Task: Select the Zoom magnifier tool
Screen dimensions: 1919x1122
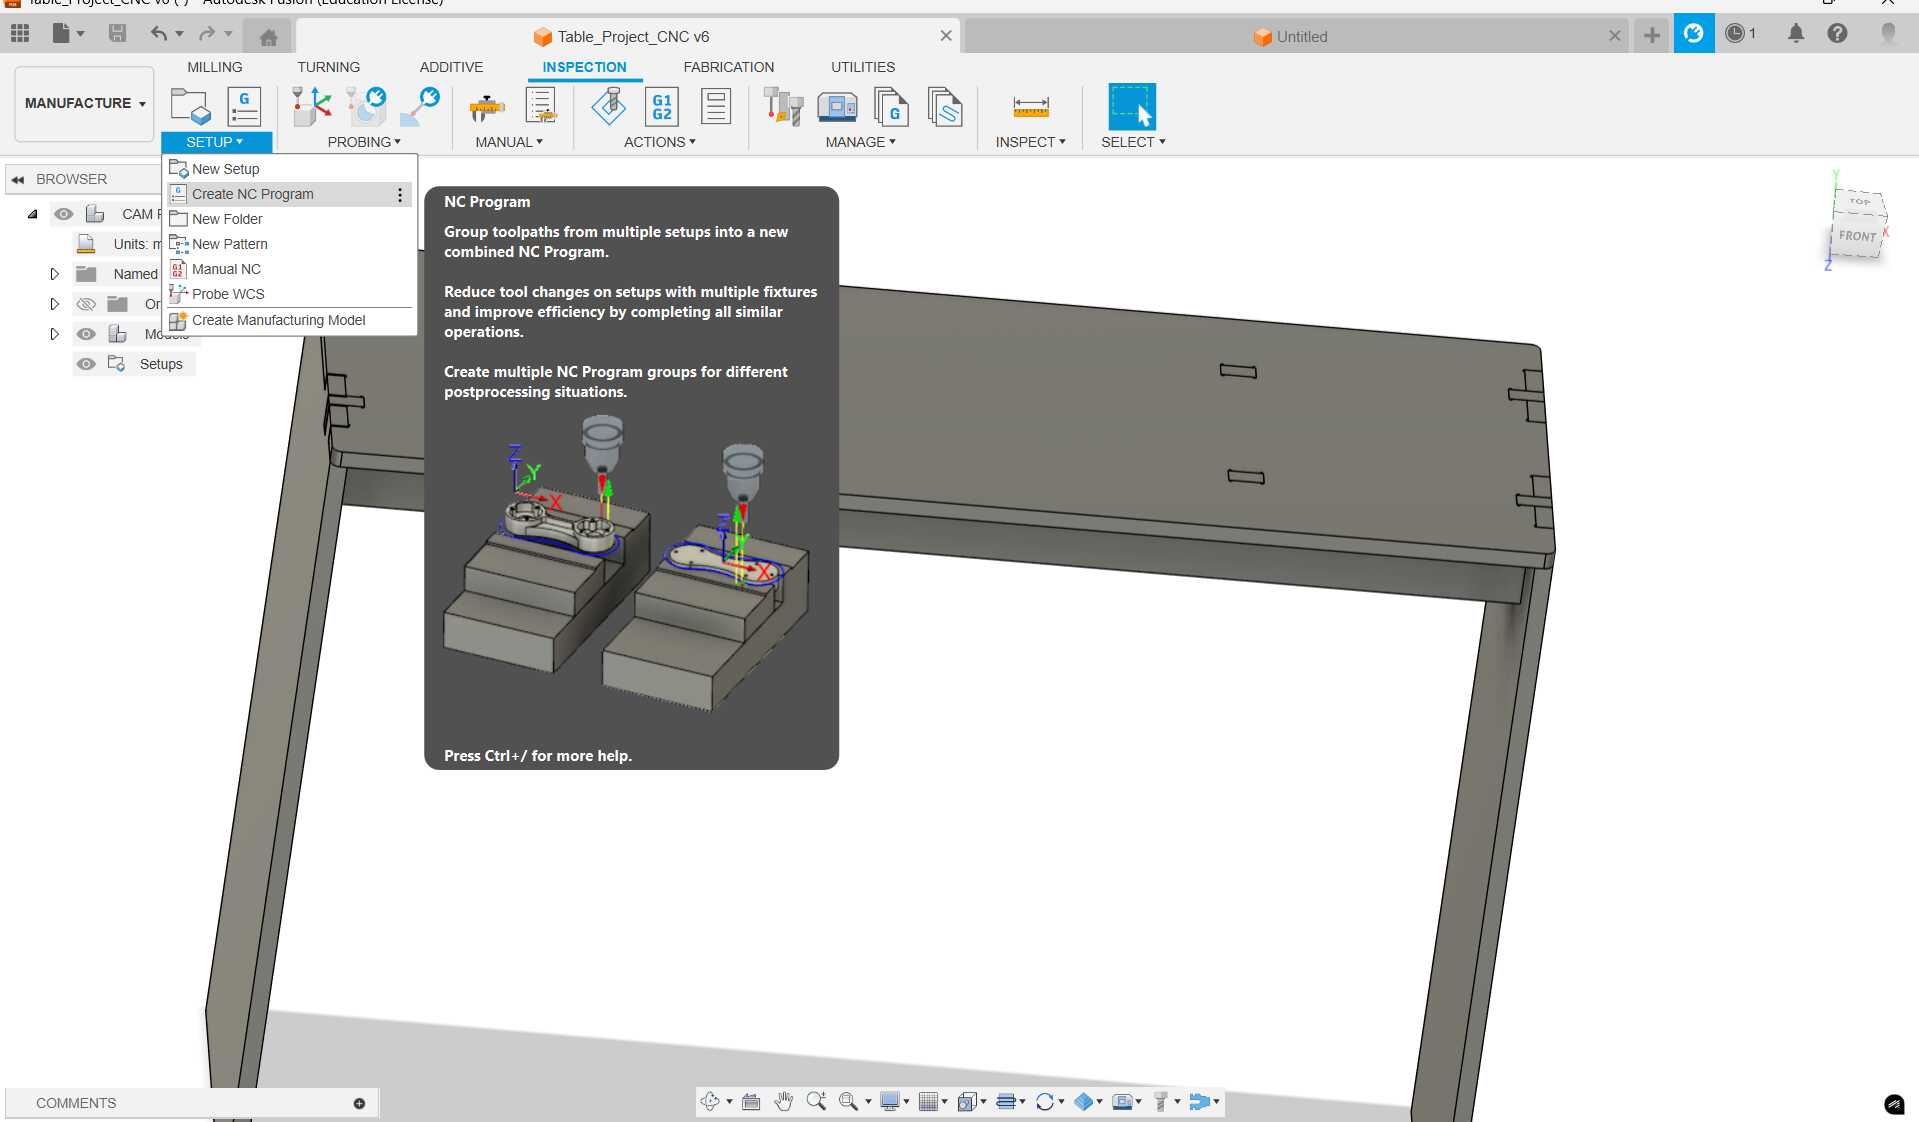Action: [816, 1102]
